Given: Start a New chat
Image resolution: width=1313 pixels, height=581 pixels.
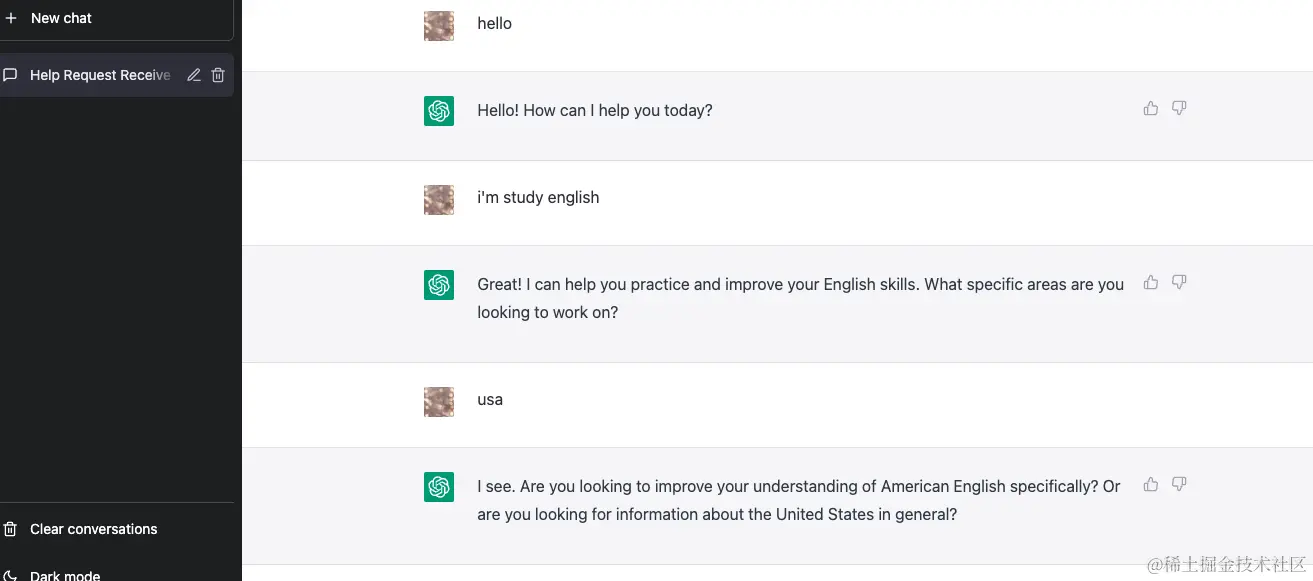Looking at the screenshot, I should pos(62,18).
